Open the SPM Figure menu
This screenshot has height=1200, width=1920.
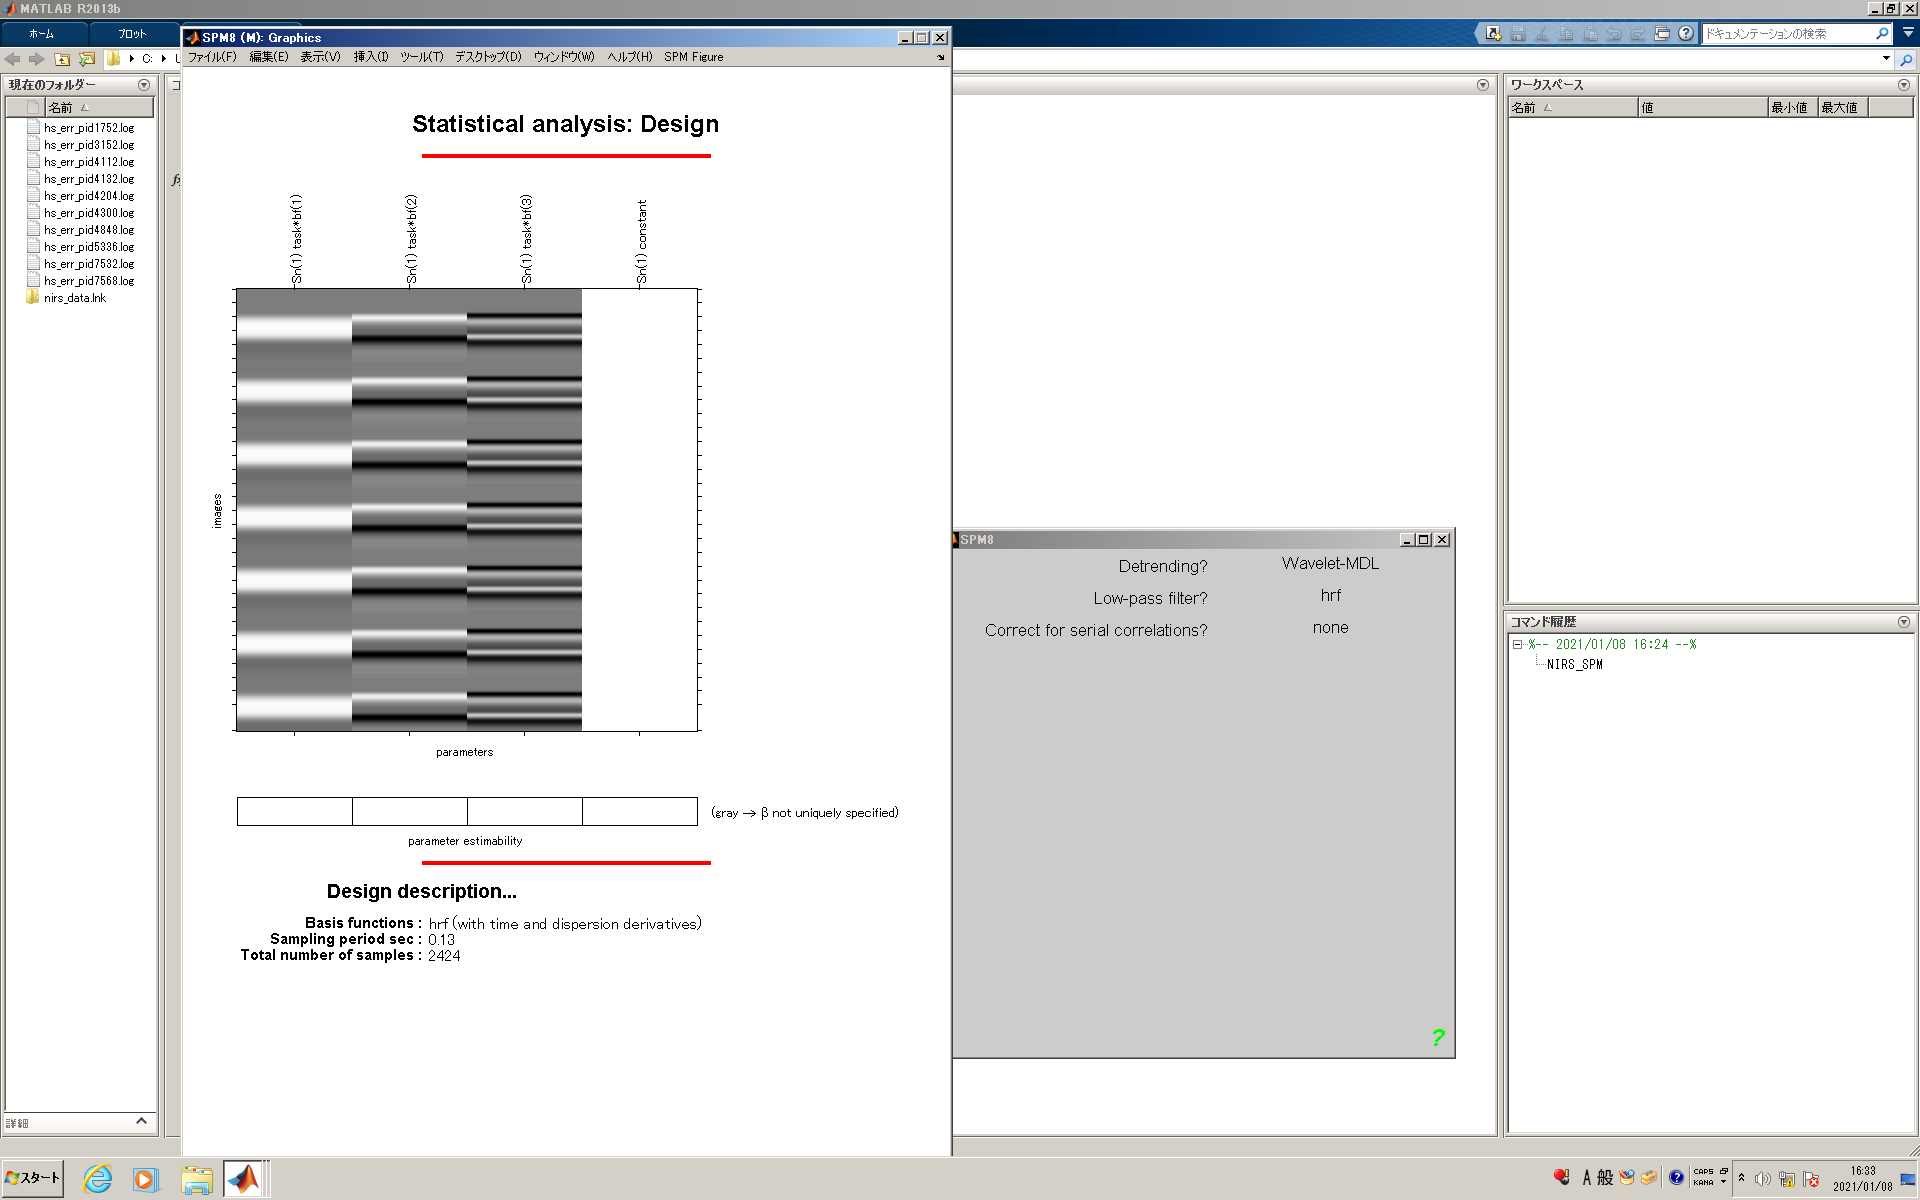[x=693, y=57]
